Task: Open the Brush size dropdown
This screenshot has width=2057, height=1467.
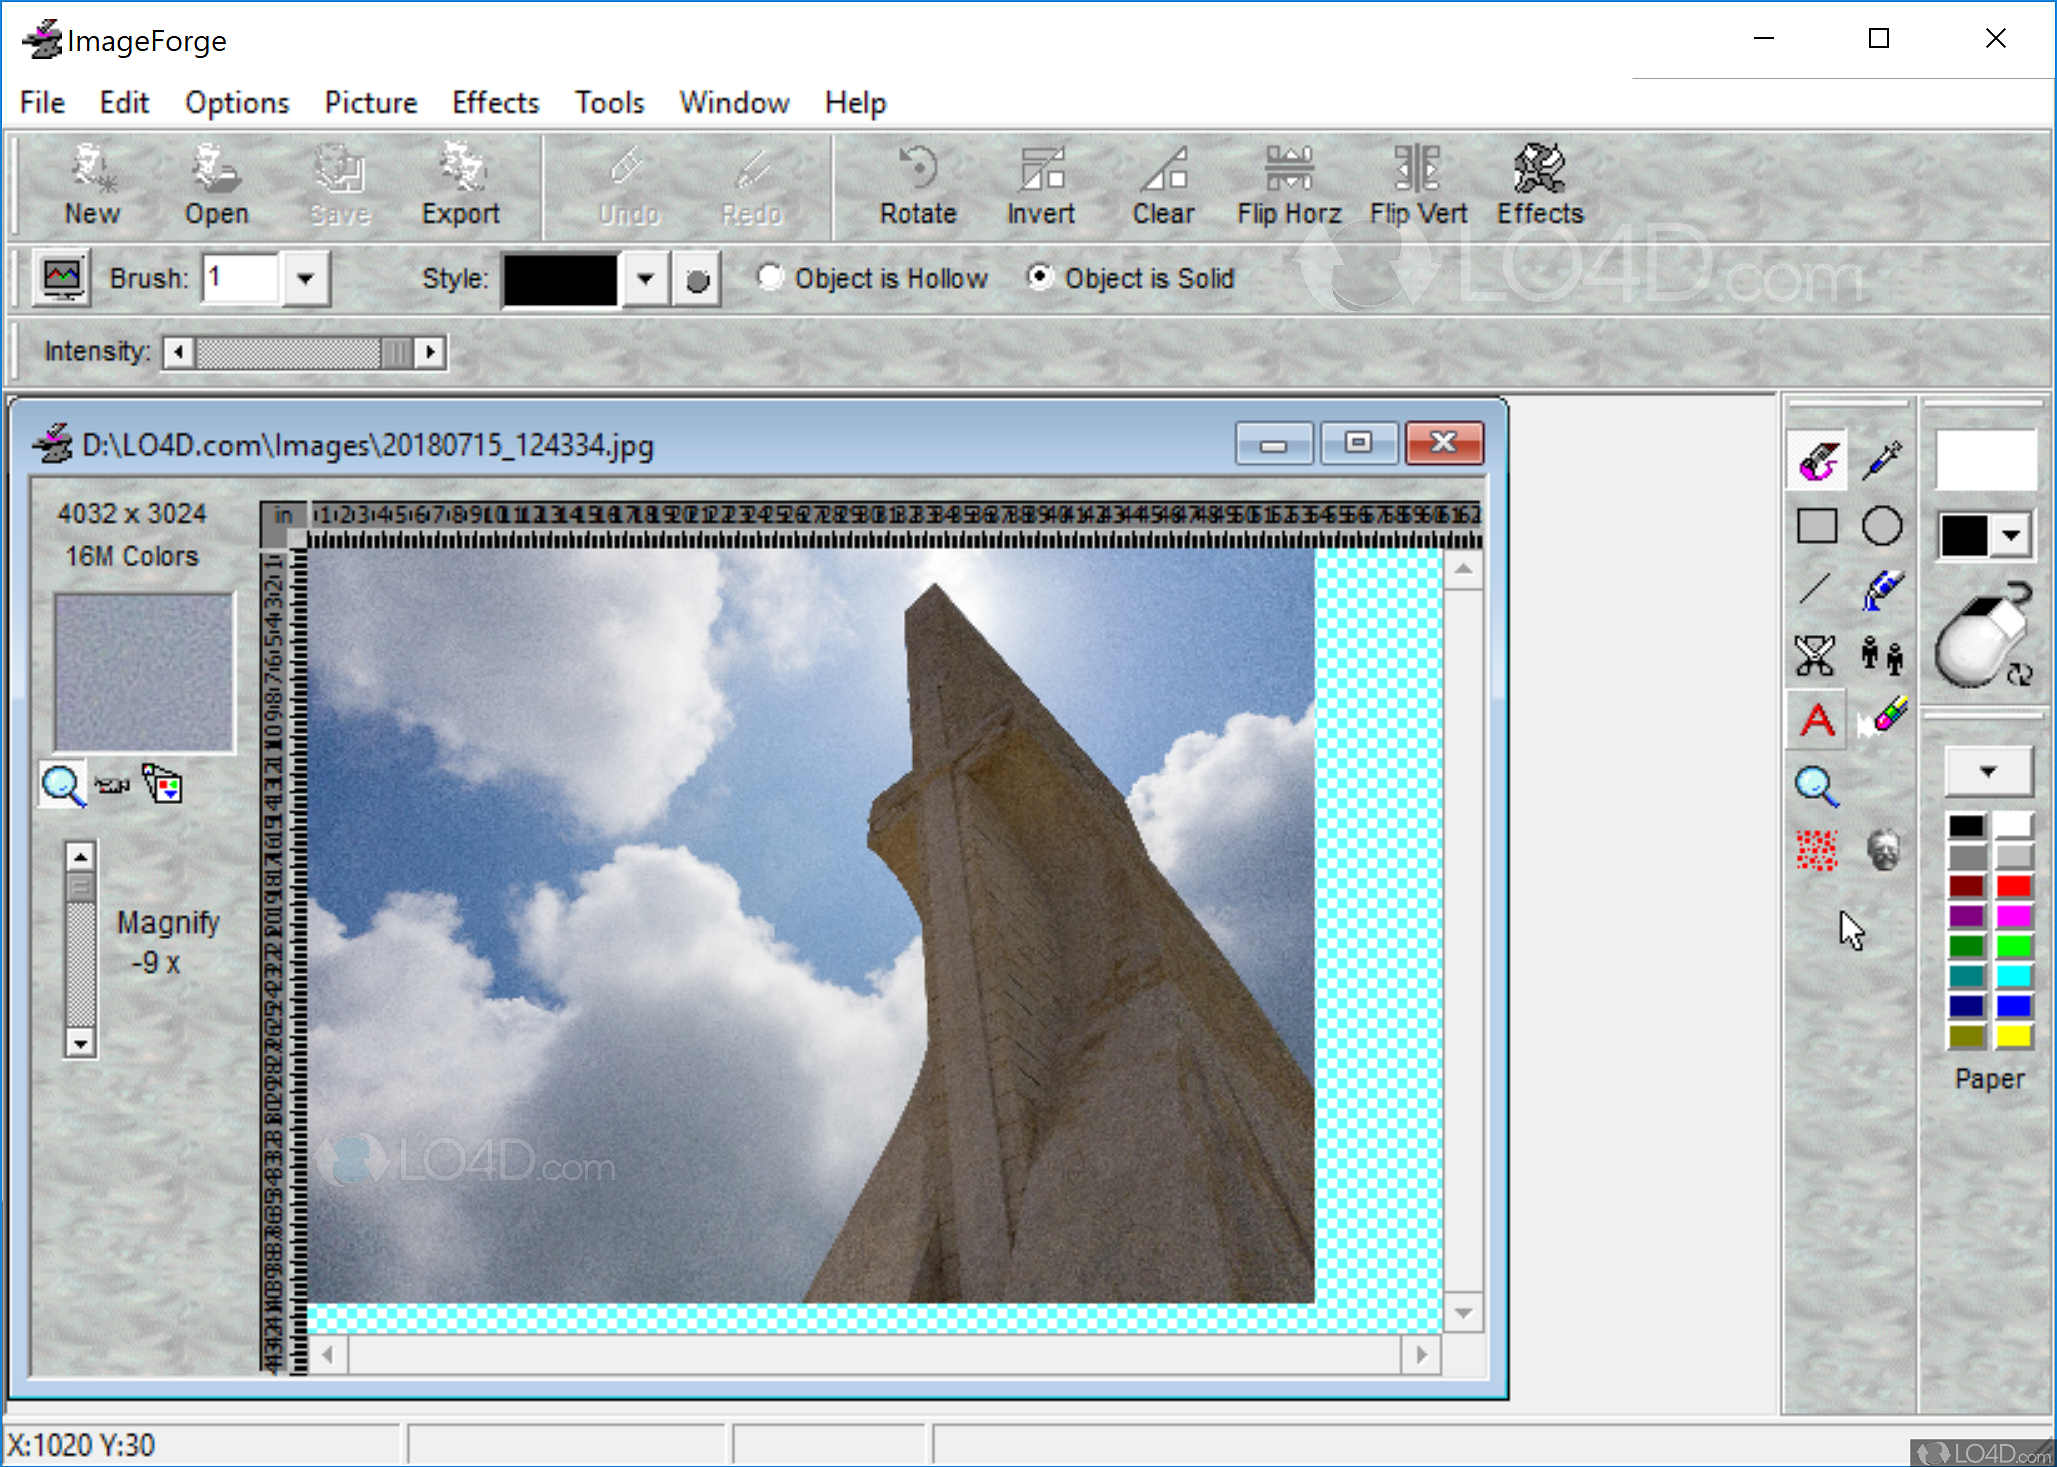Action: click(306, 279)
